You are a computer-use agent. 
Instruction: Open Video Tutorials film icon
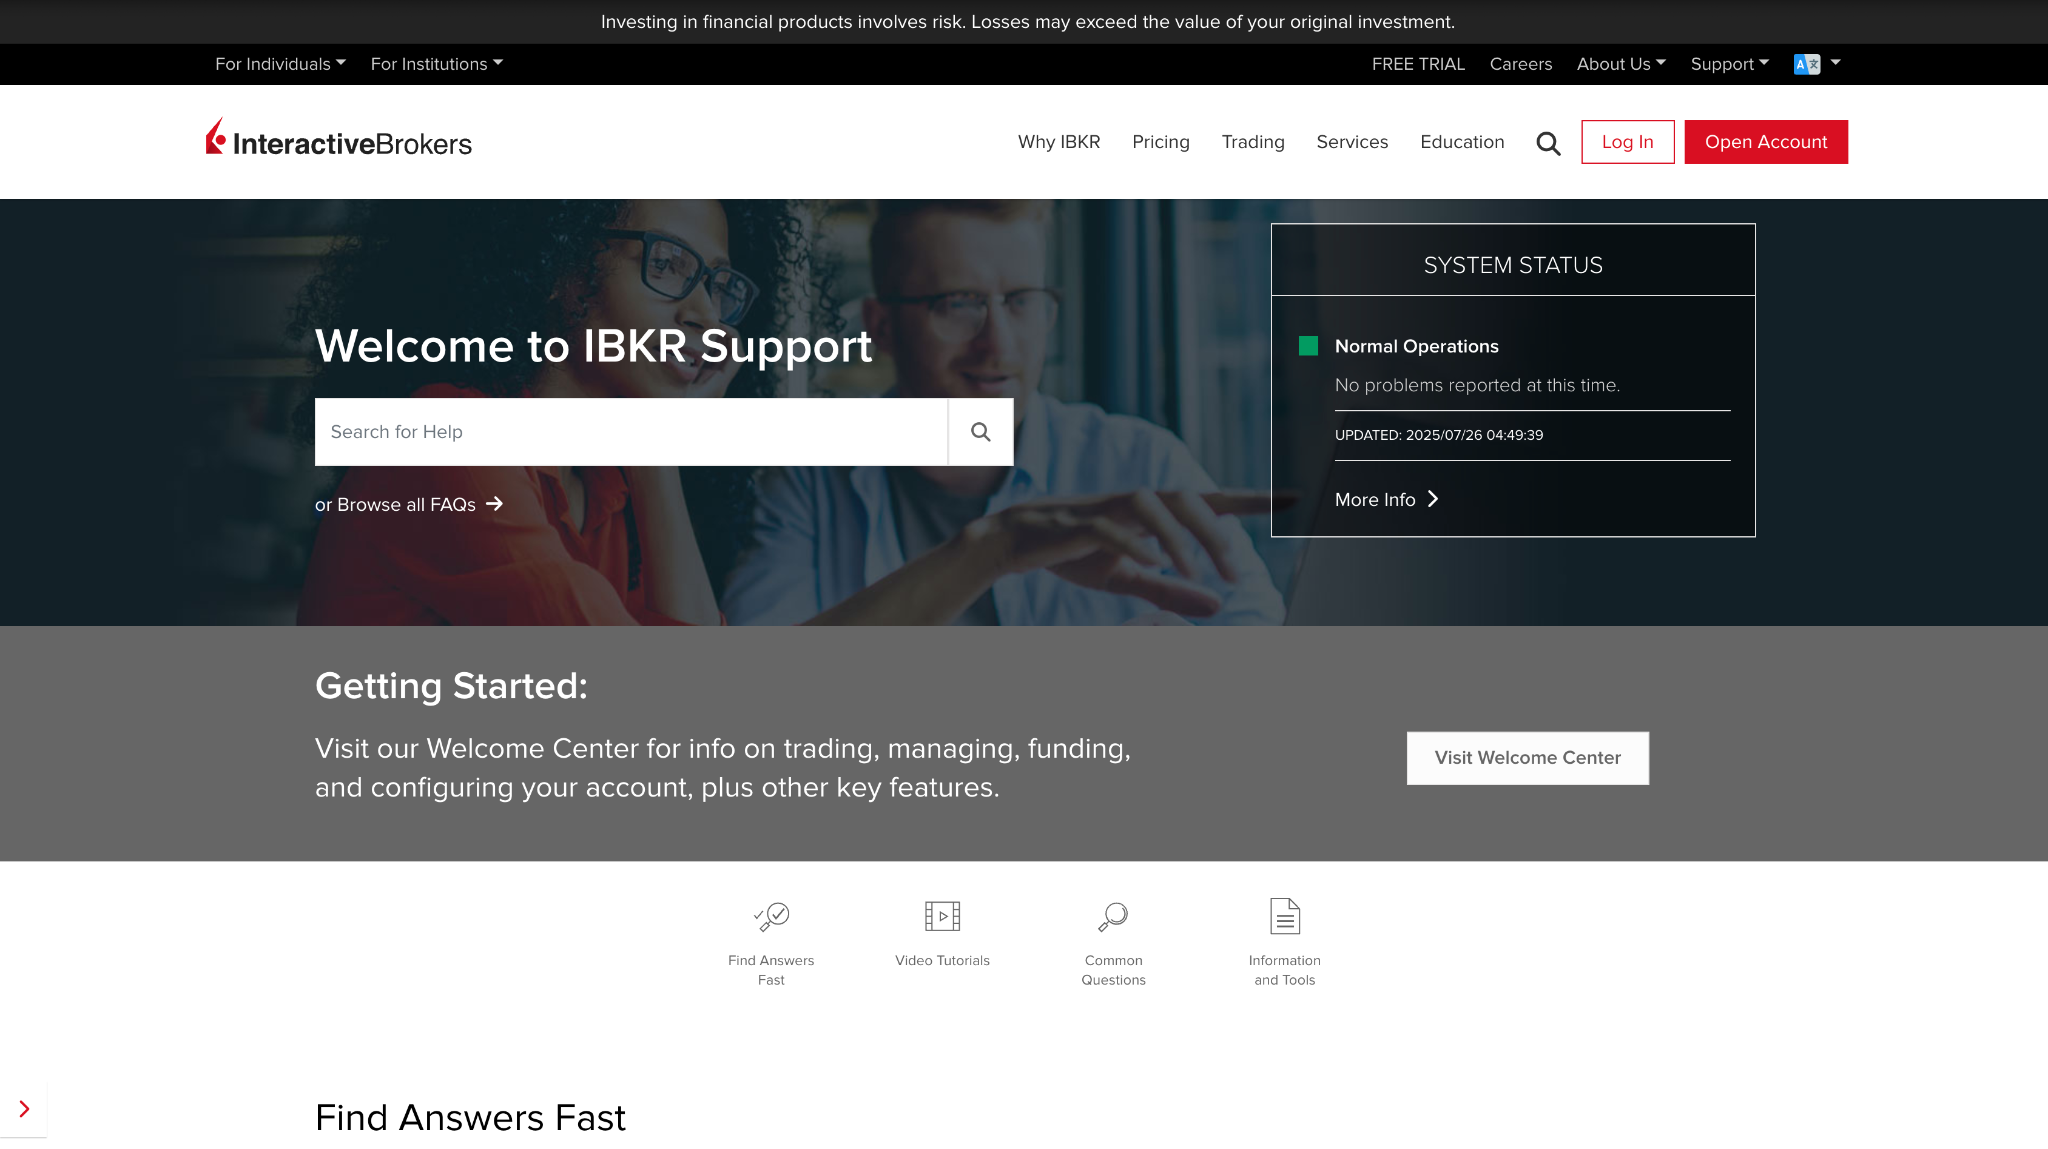942,916
